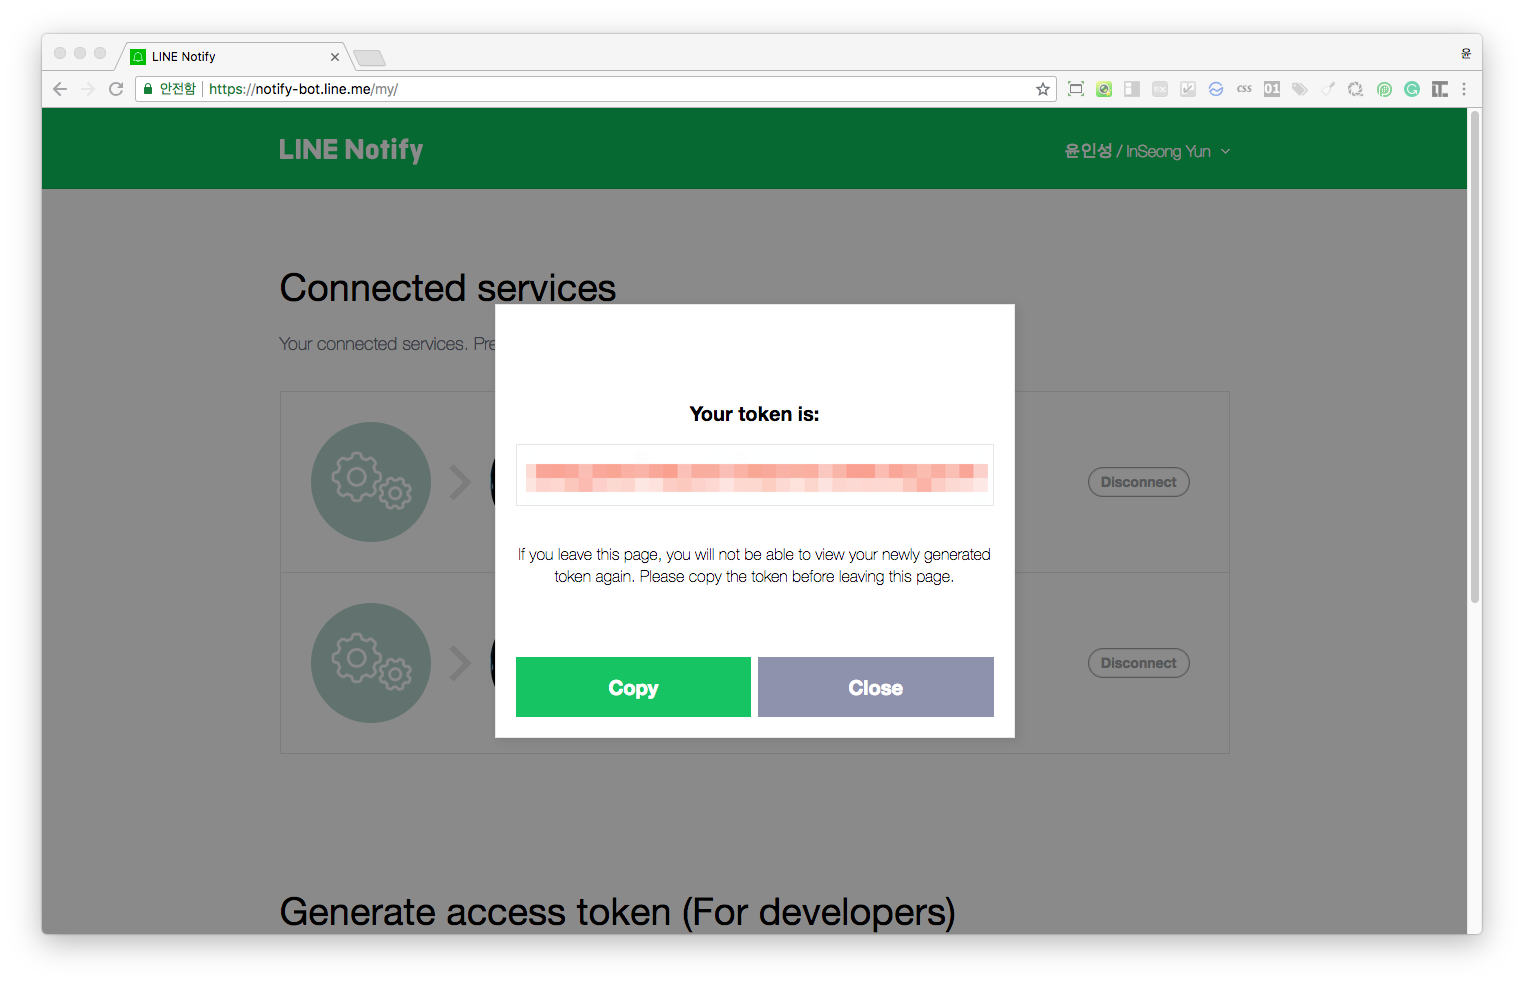Click the Grammarly extension icon

[1412, 89]
